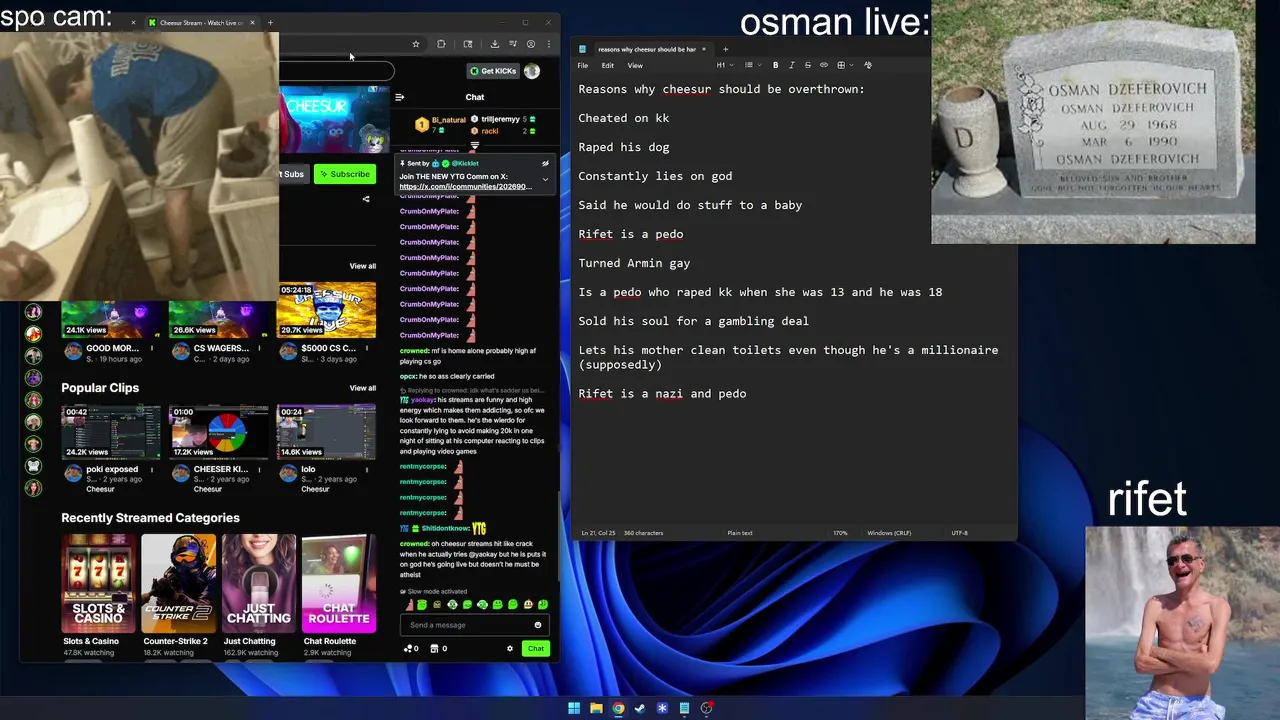Open chat settings gear icon
The width and height of the screenshot is (1280, 720).
coord(510,649)
